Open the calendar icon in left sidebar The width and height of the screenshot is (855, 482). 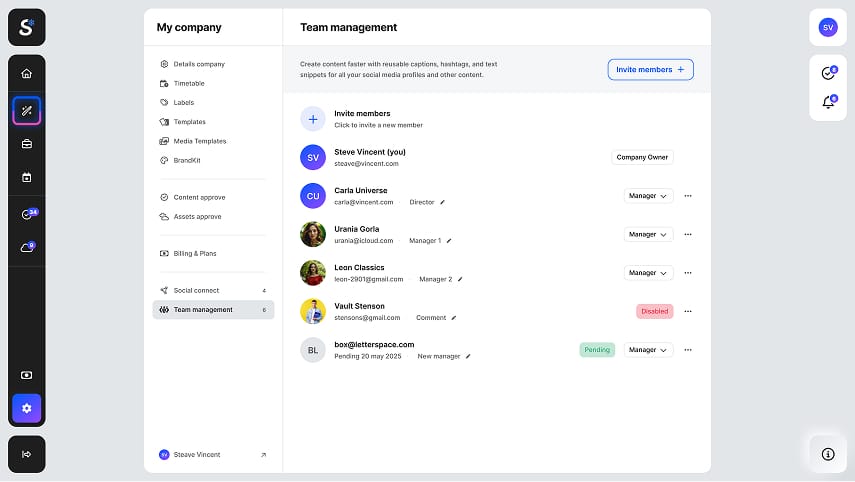click(x=26, y=177)
